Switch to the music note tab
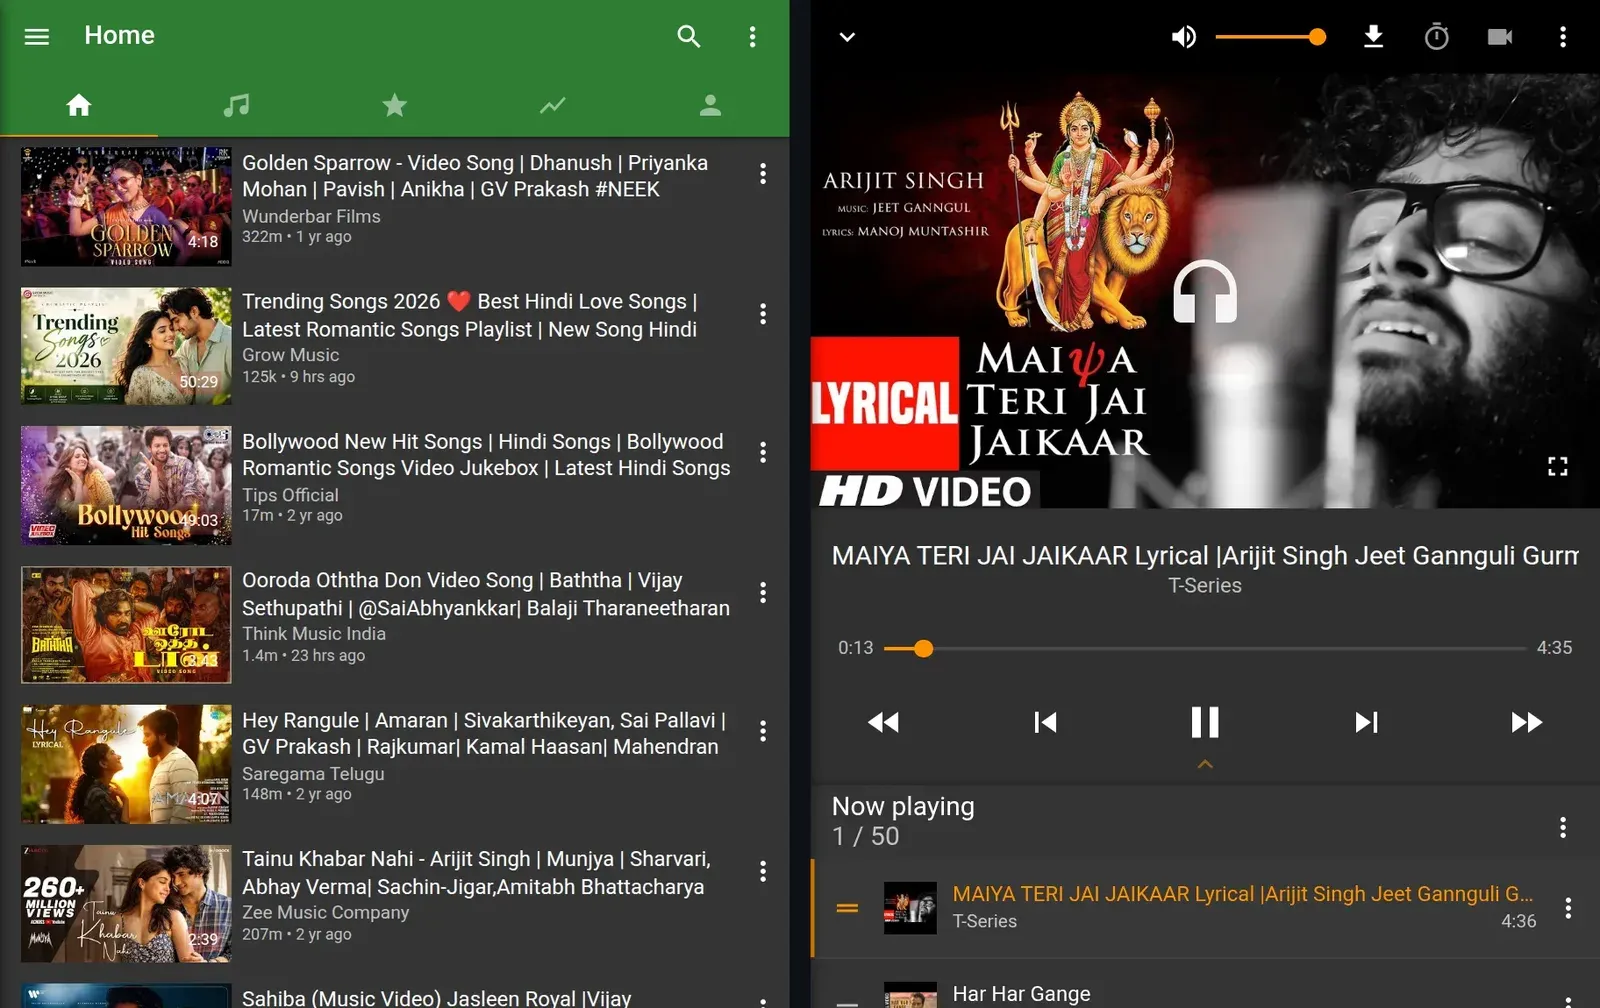1600x1008 pixels. pyautogui.click(x=236, y=105)
